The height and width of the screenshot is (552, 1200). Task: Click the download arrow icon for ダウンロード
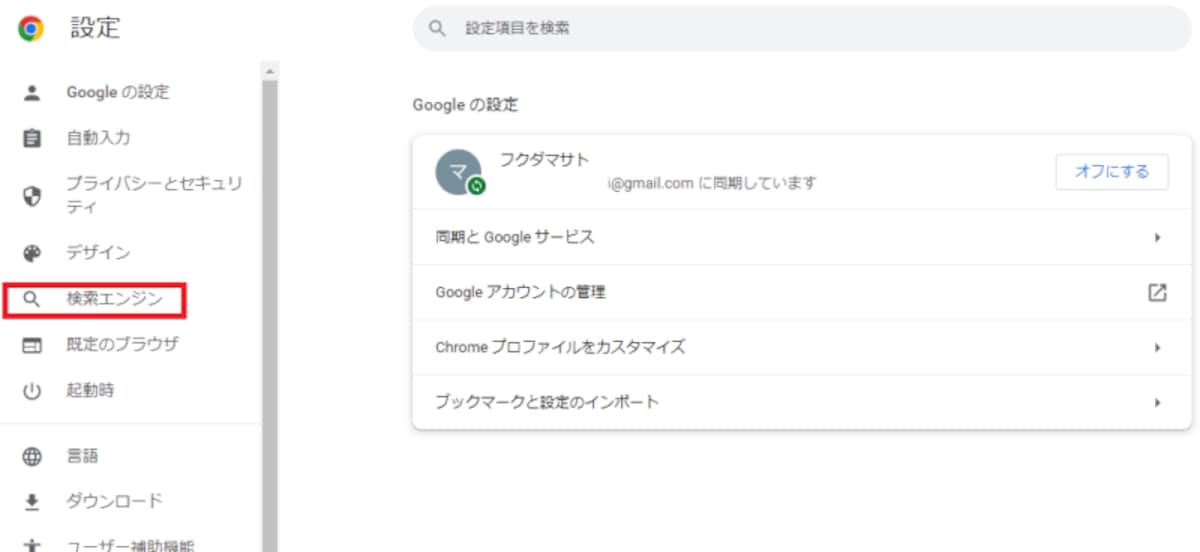click(32, 501)
